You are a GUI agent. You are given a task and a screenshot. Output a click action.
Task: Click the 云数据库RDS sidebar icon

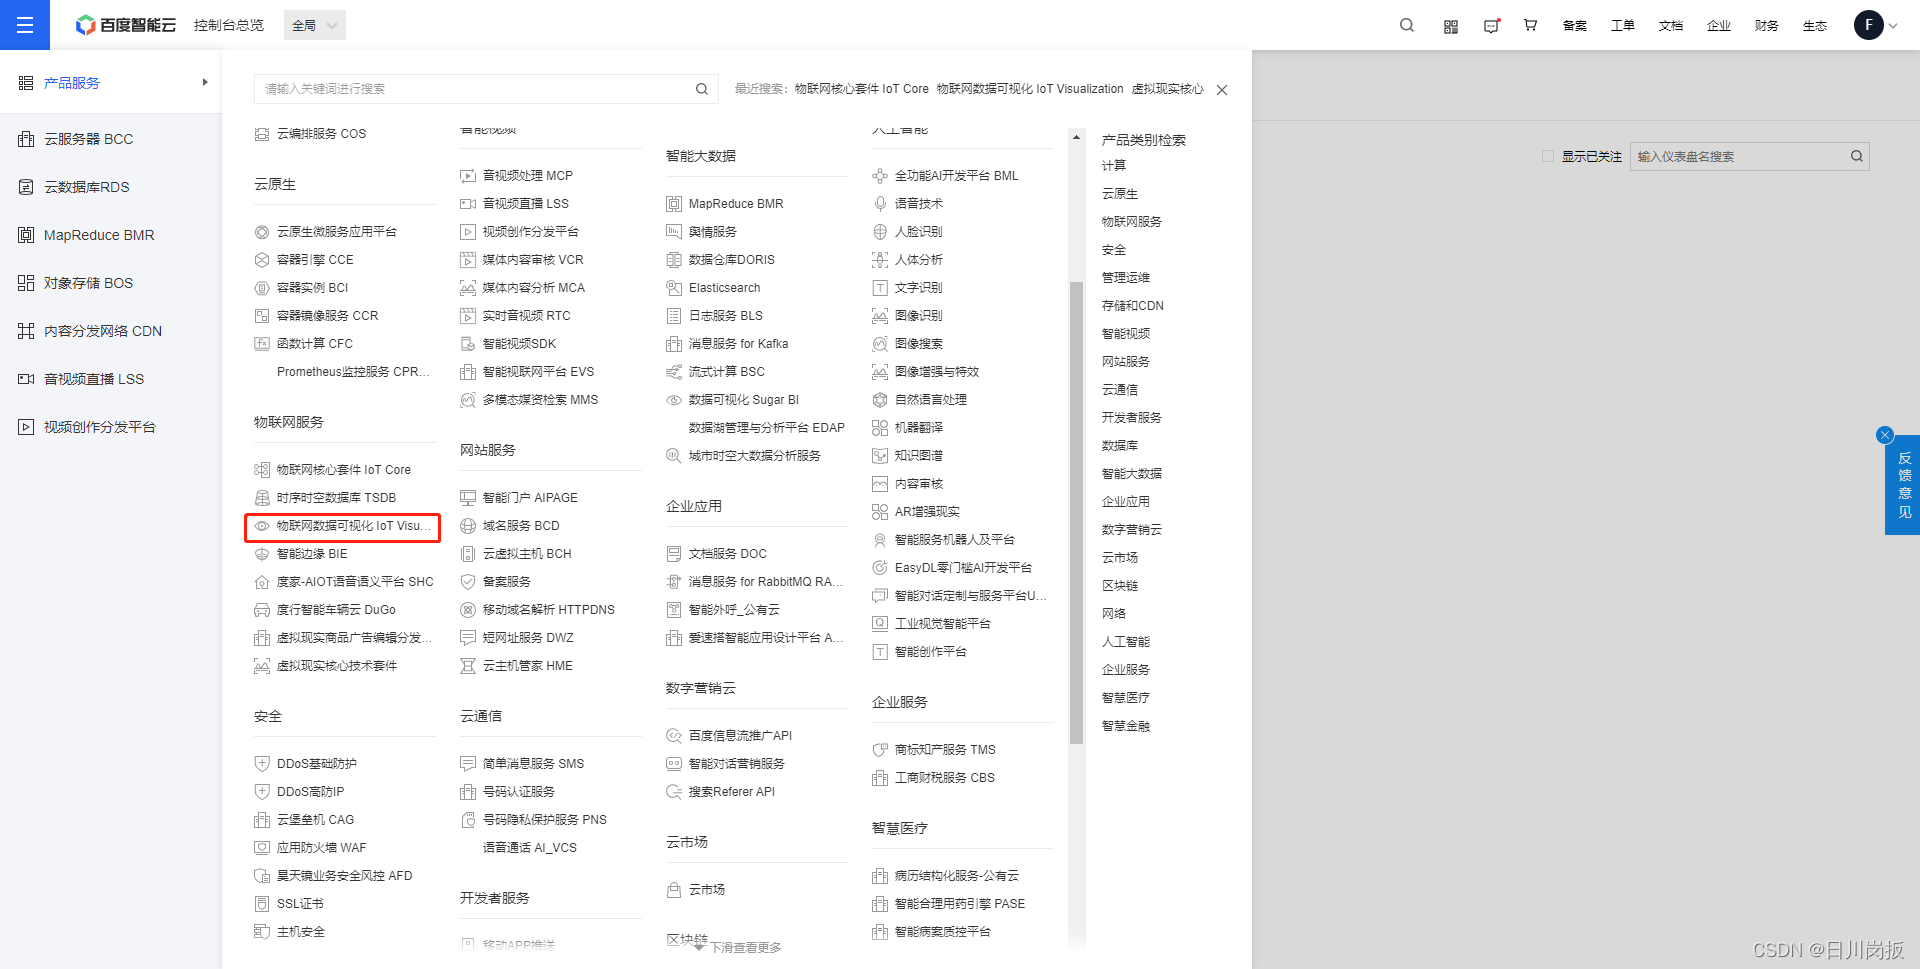[x=26, y=187]
